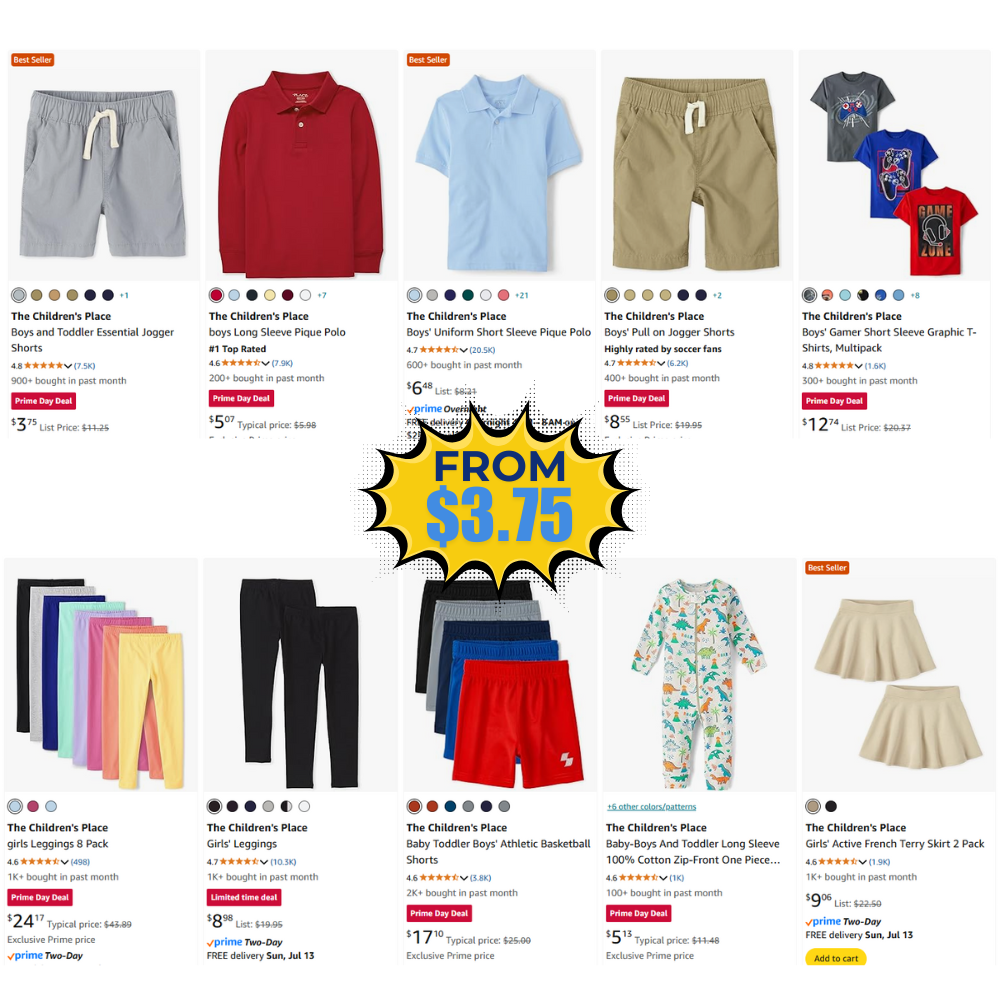Screen dimensions: 1000x1000
Task: Select the black color swatch for French Terry Skirt
Action: pos(831,807)
